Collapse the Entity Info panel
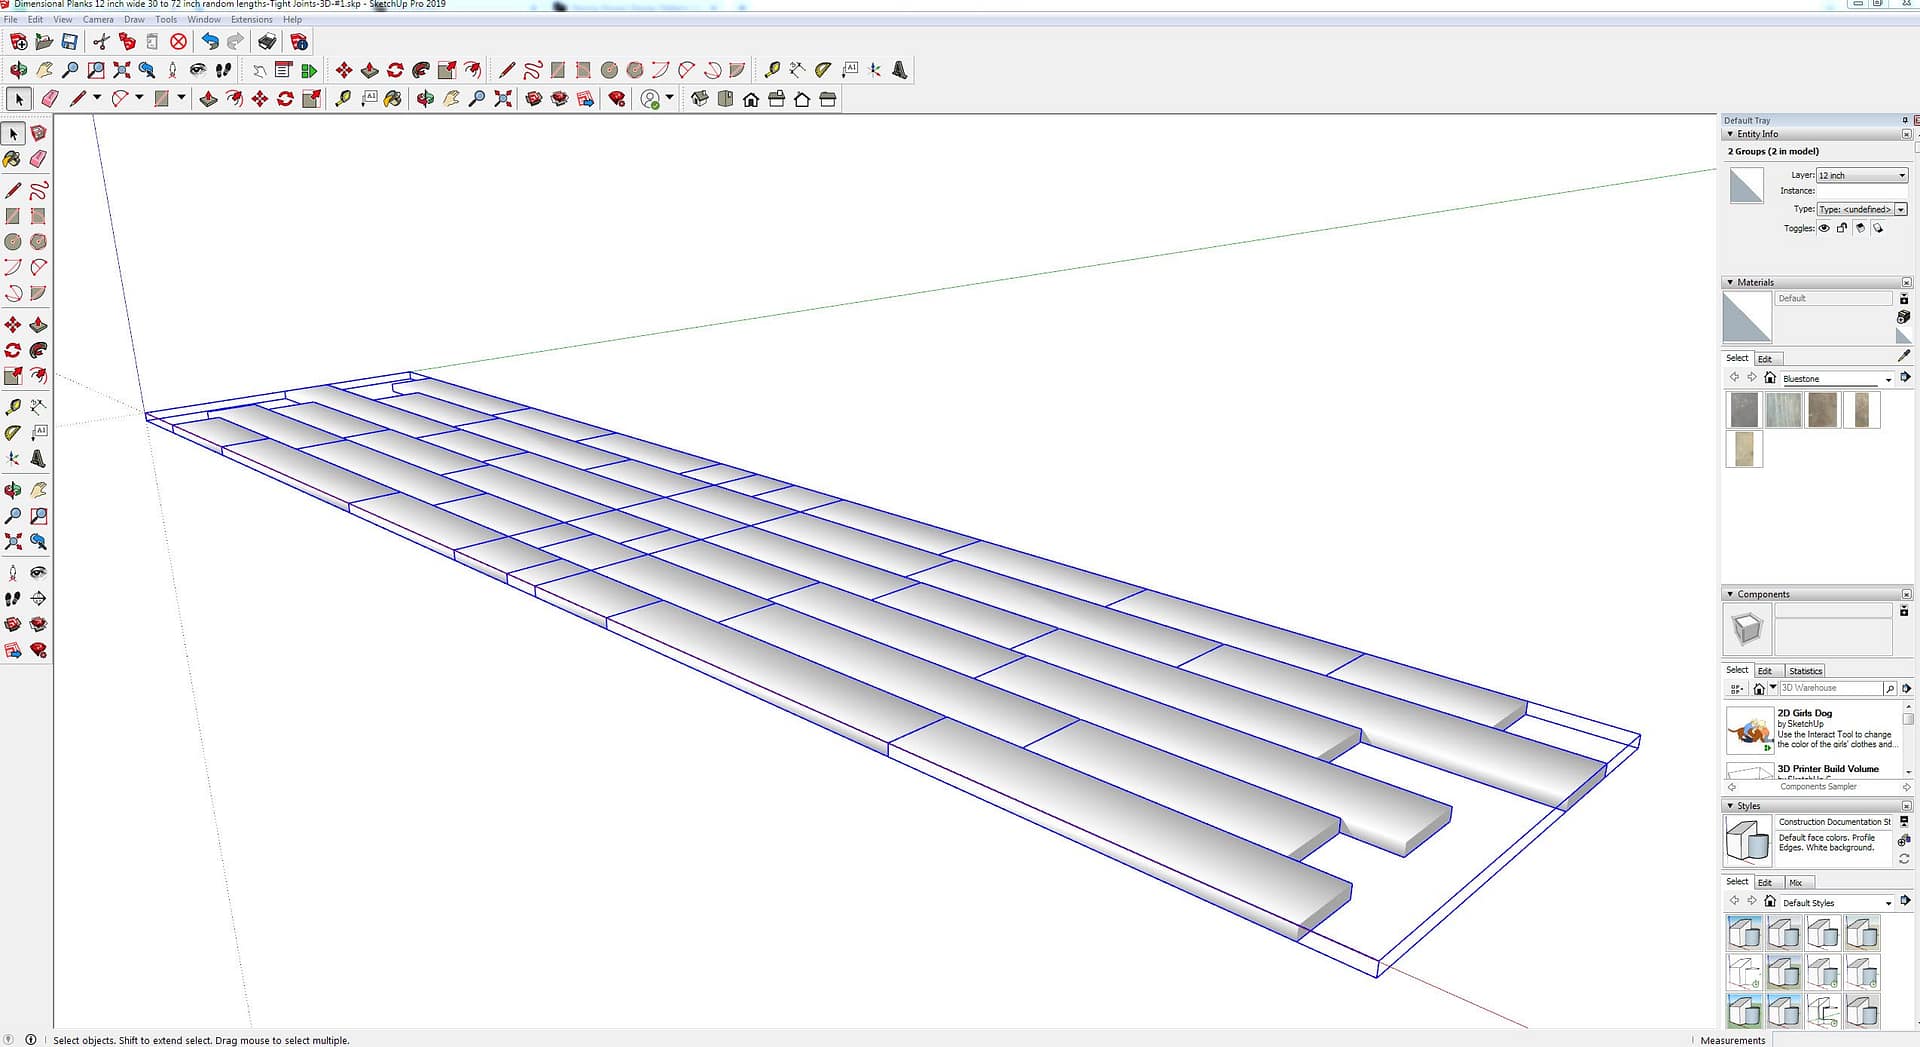 pos(1730,134)
